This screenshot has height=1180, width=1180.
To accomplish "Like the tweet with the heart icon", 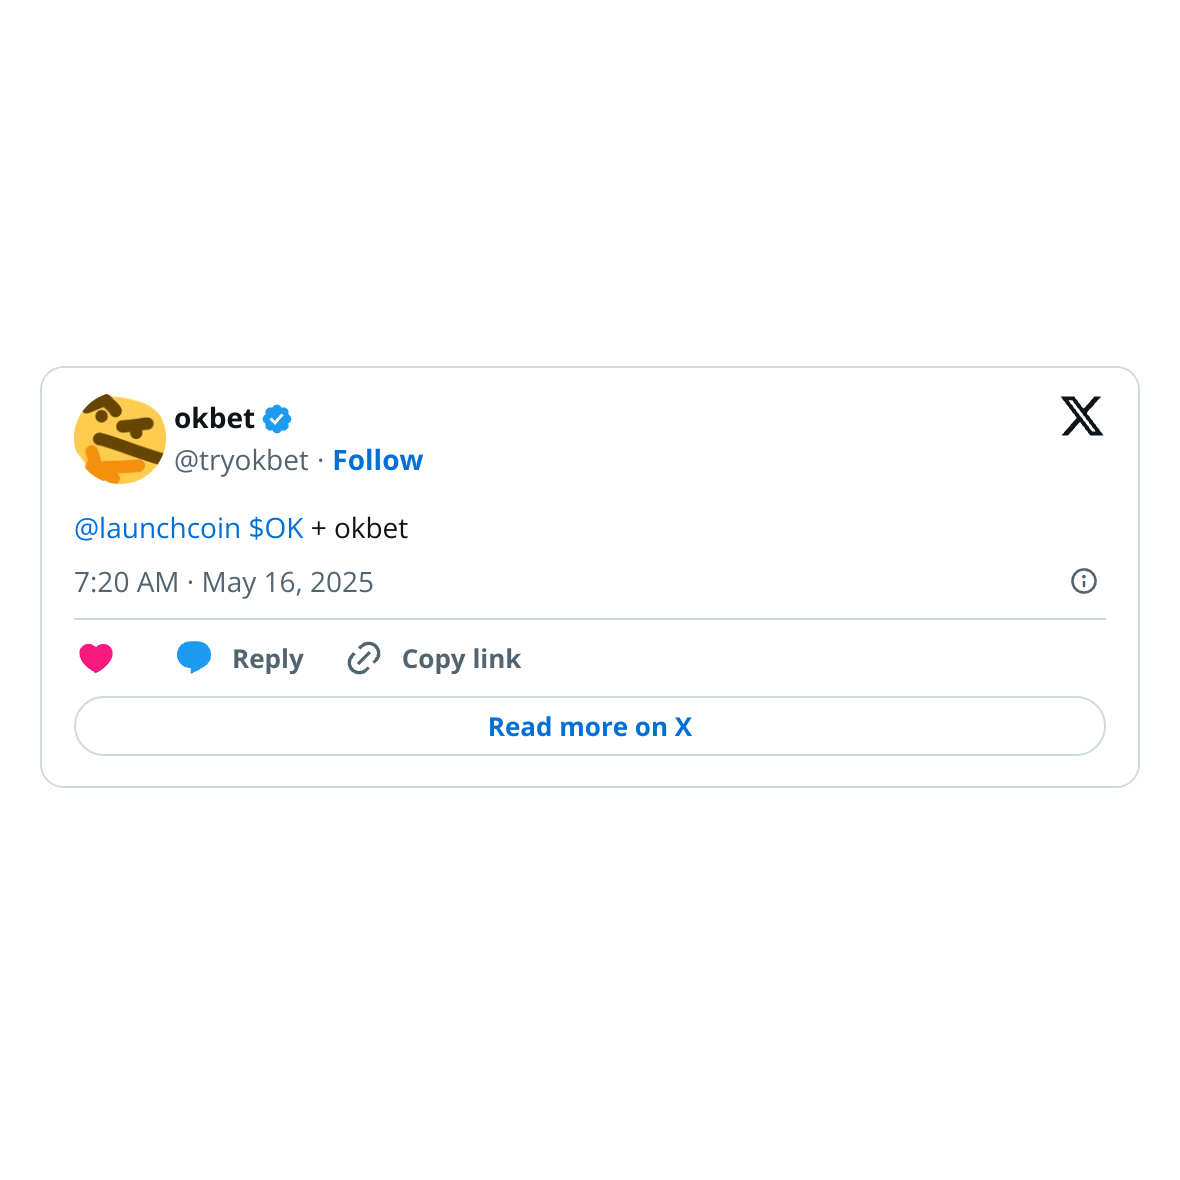I will point(96,658).
